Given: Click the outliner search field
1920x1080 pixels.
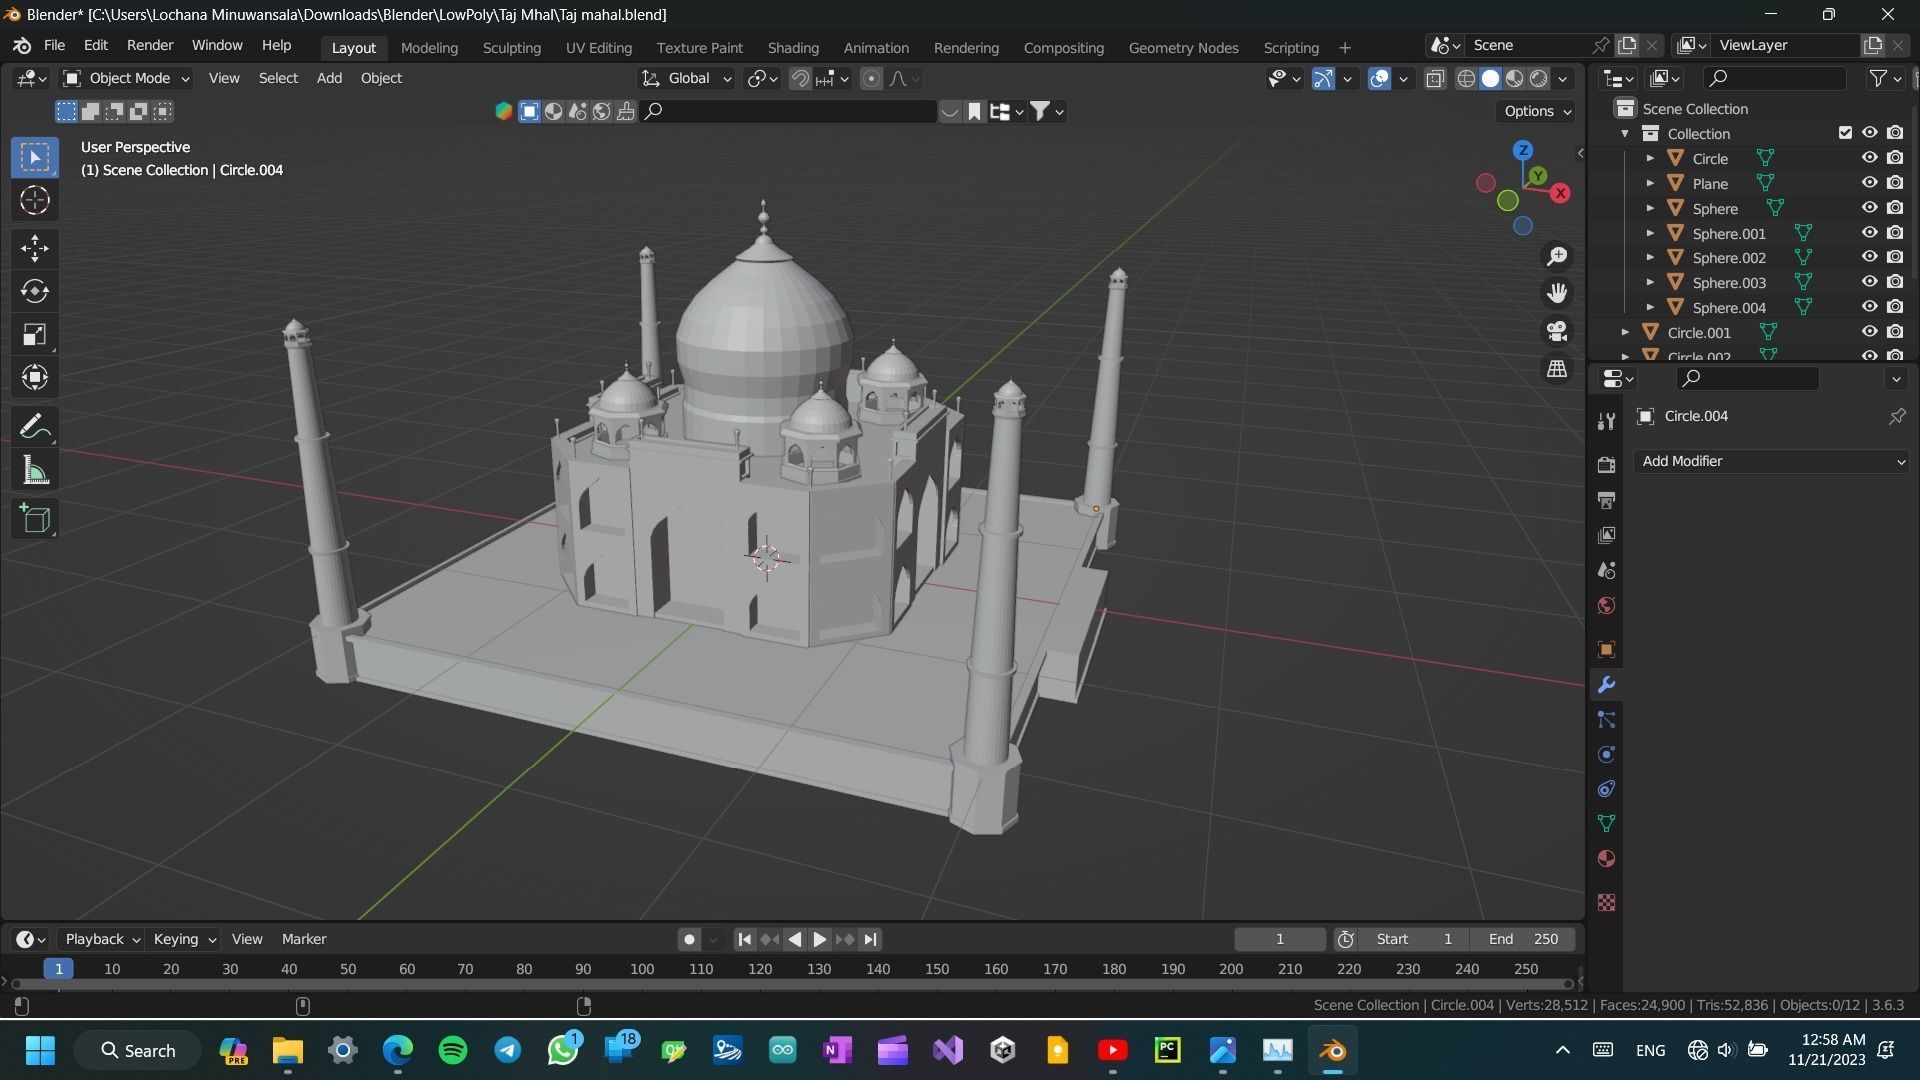Looking at the screenshot, I should tap(1775, 78).
